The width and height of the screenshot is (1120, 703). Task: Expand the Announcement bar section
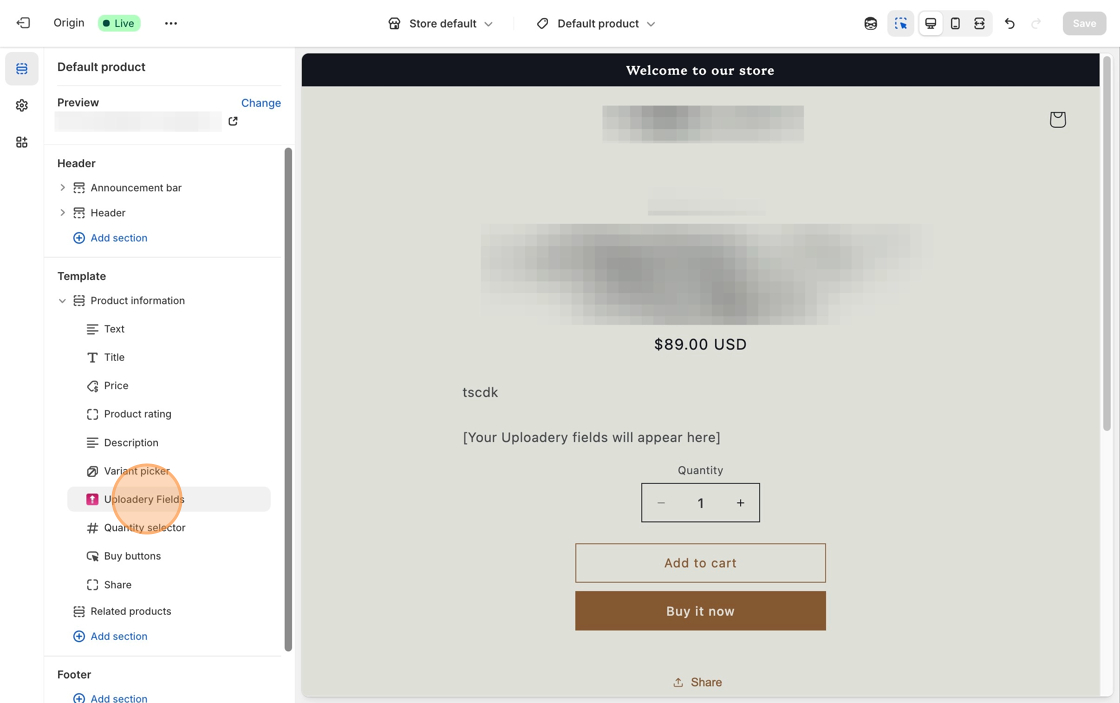click(62, 188)
